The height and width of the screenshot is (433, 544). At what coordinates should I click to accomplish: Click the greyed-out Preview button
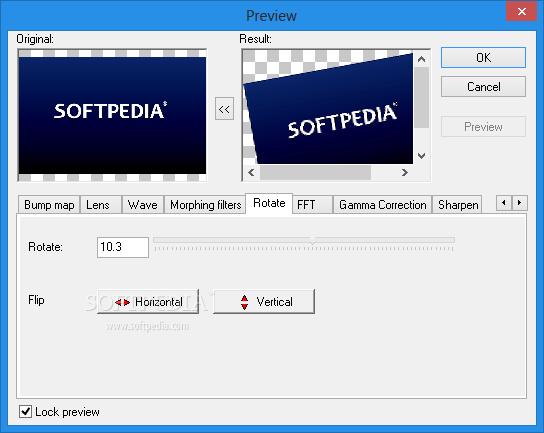coord(483,127)
